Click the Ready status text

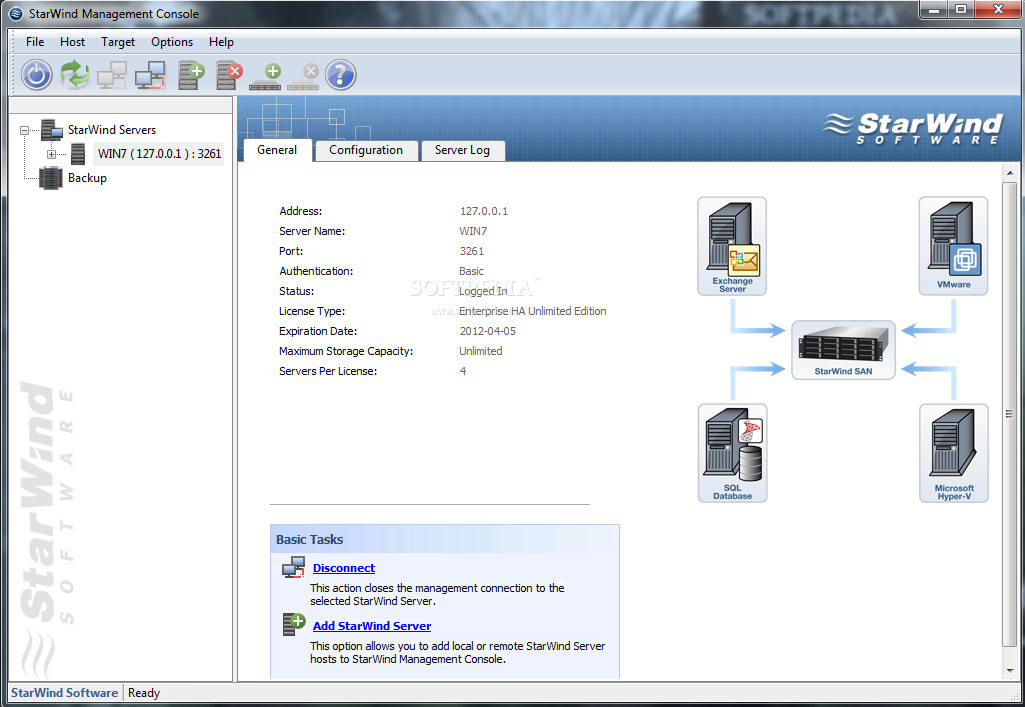[144, 693]
